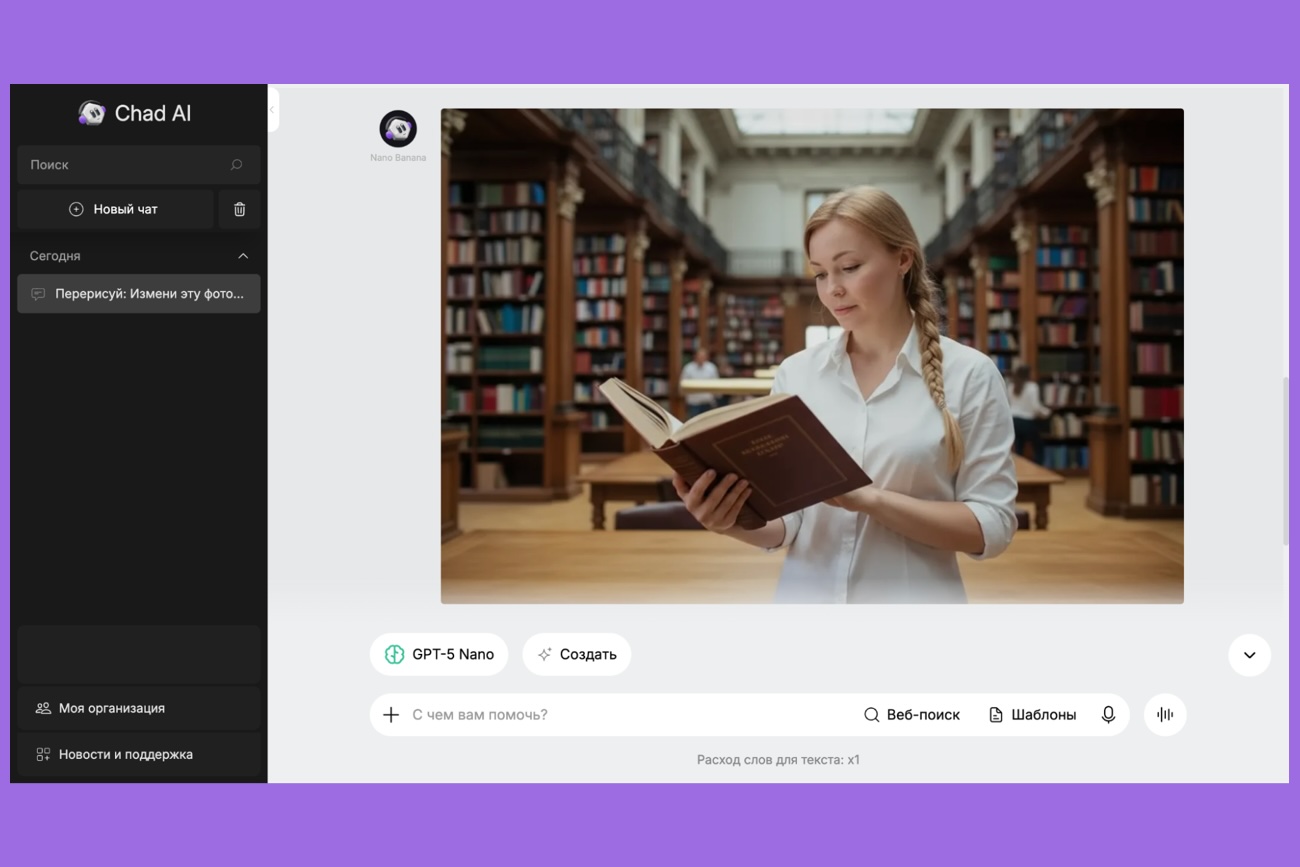Click the Nano Banana avatar icon
The image size is (1300, 867).
click(x=398, y=129)
